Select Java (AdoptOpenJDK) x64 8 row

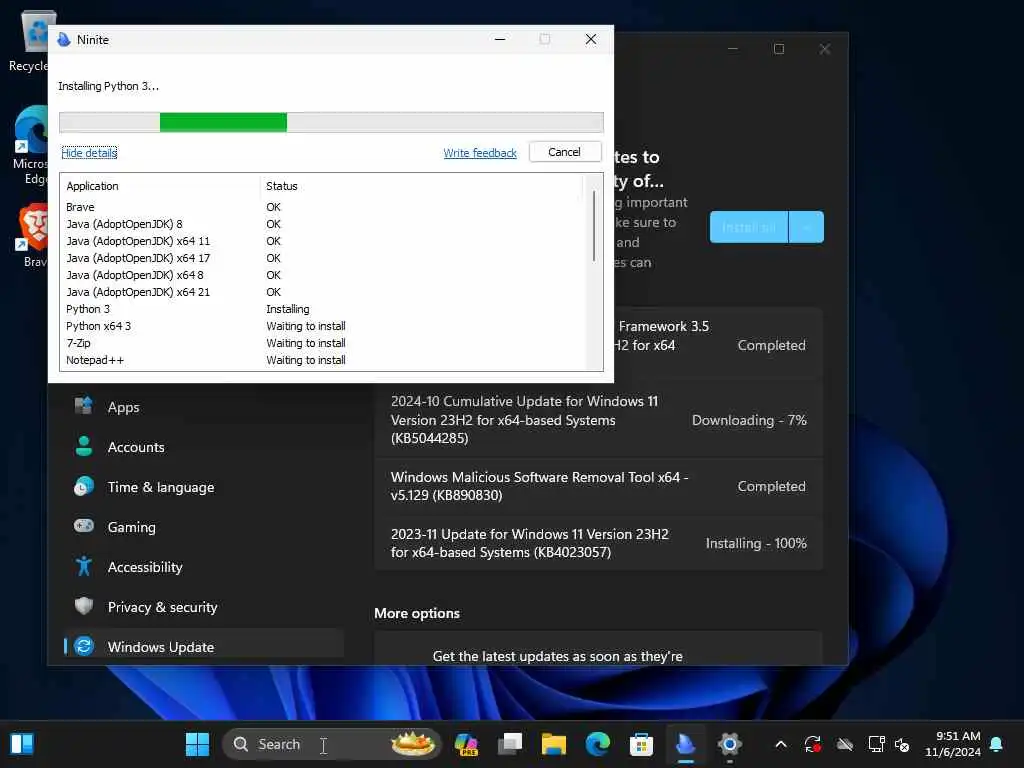pyautogui.click(x=325, y=275)
